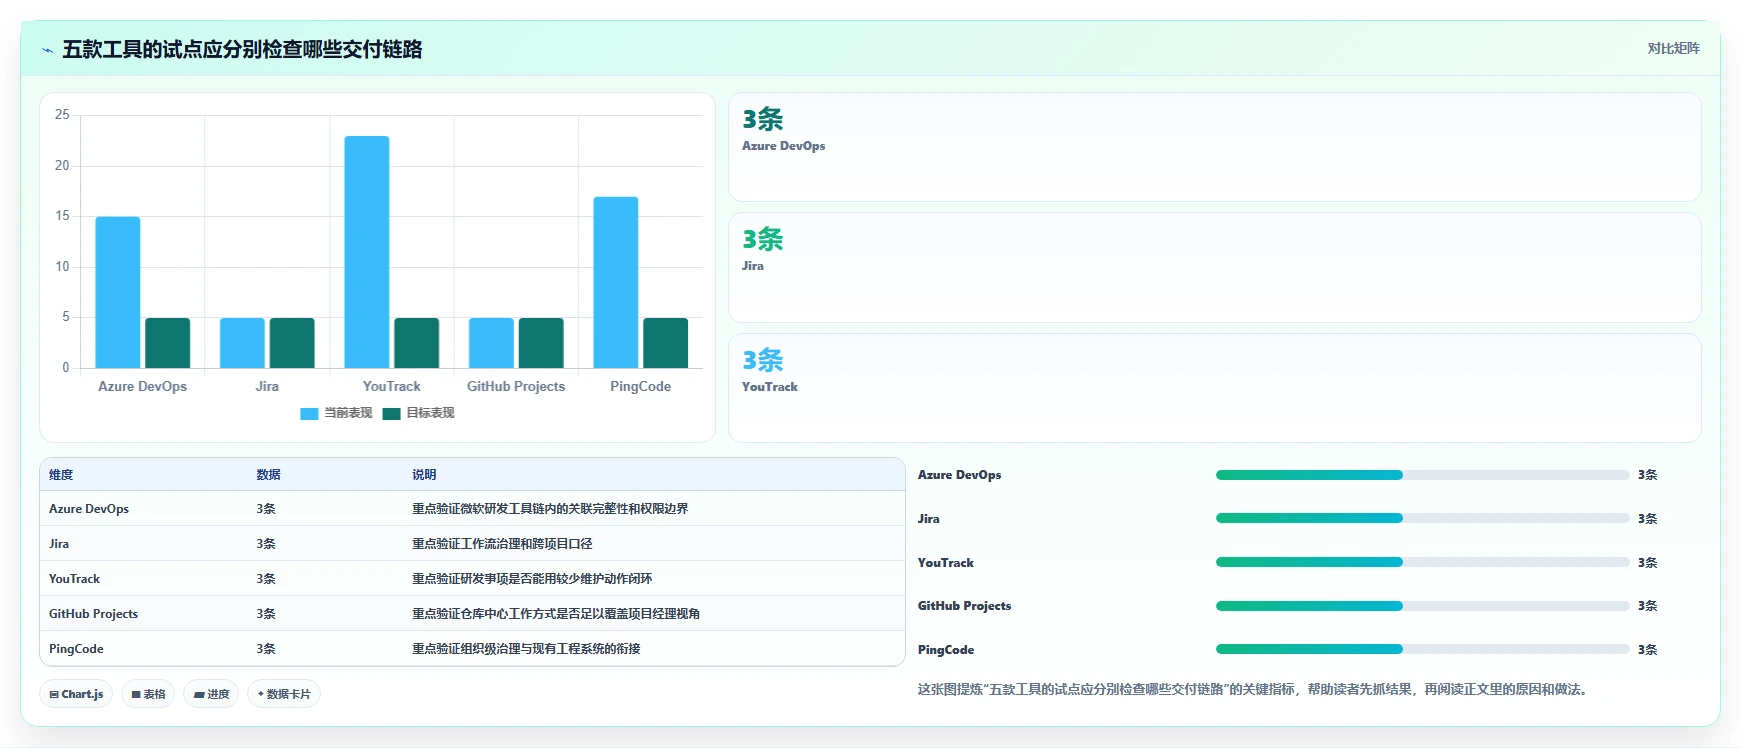Click Jira in the table's 维度 column

coord(59,544)
